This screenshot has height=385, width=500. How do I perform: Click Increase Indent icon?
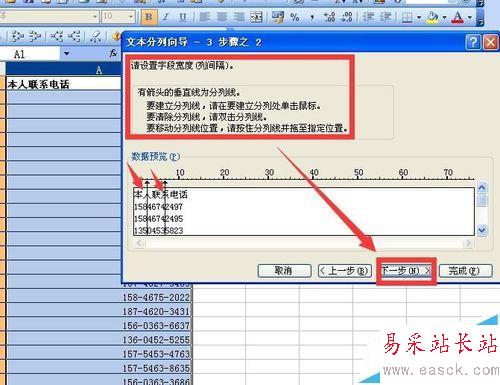386,17
